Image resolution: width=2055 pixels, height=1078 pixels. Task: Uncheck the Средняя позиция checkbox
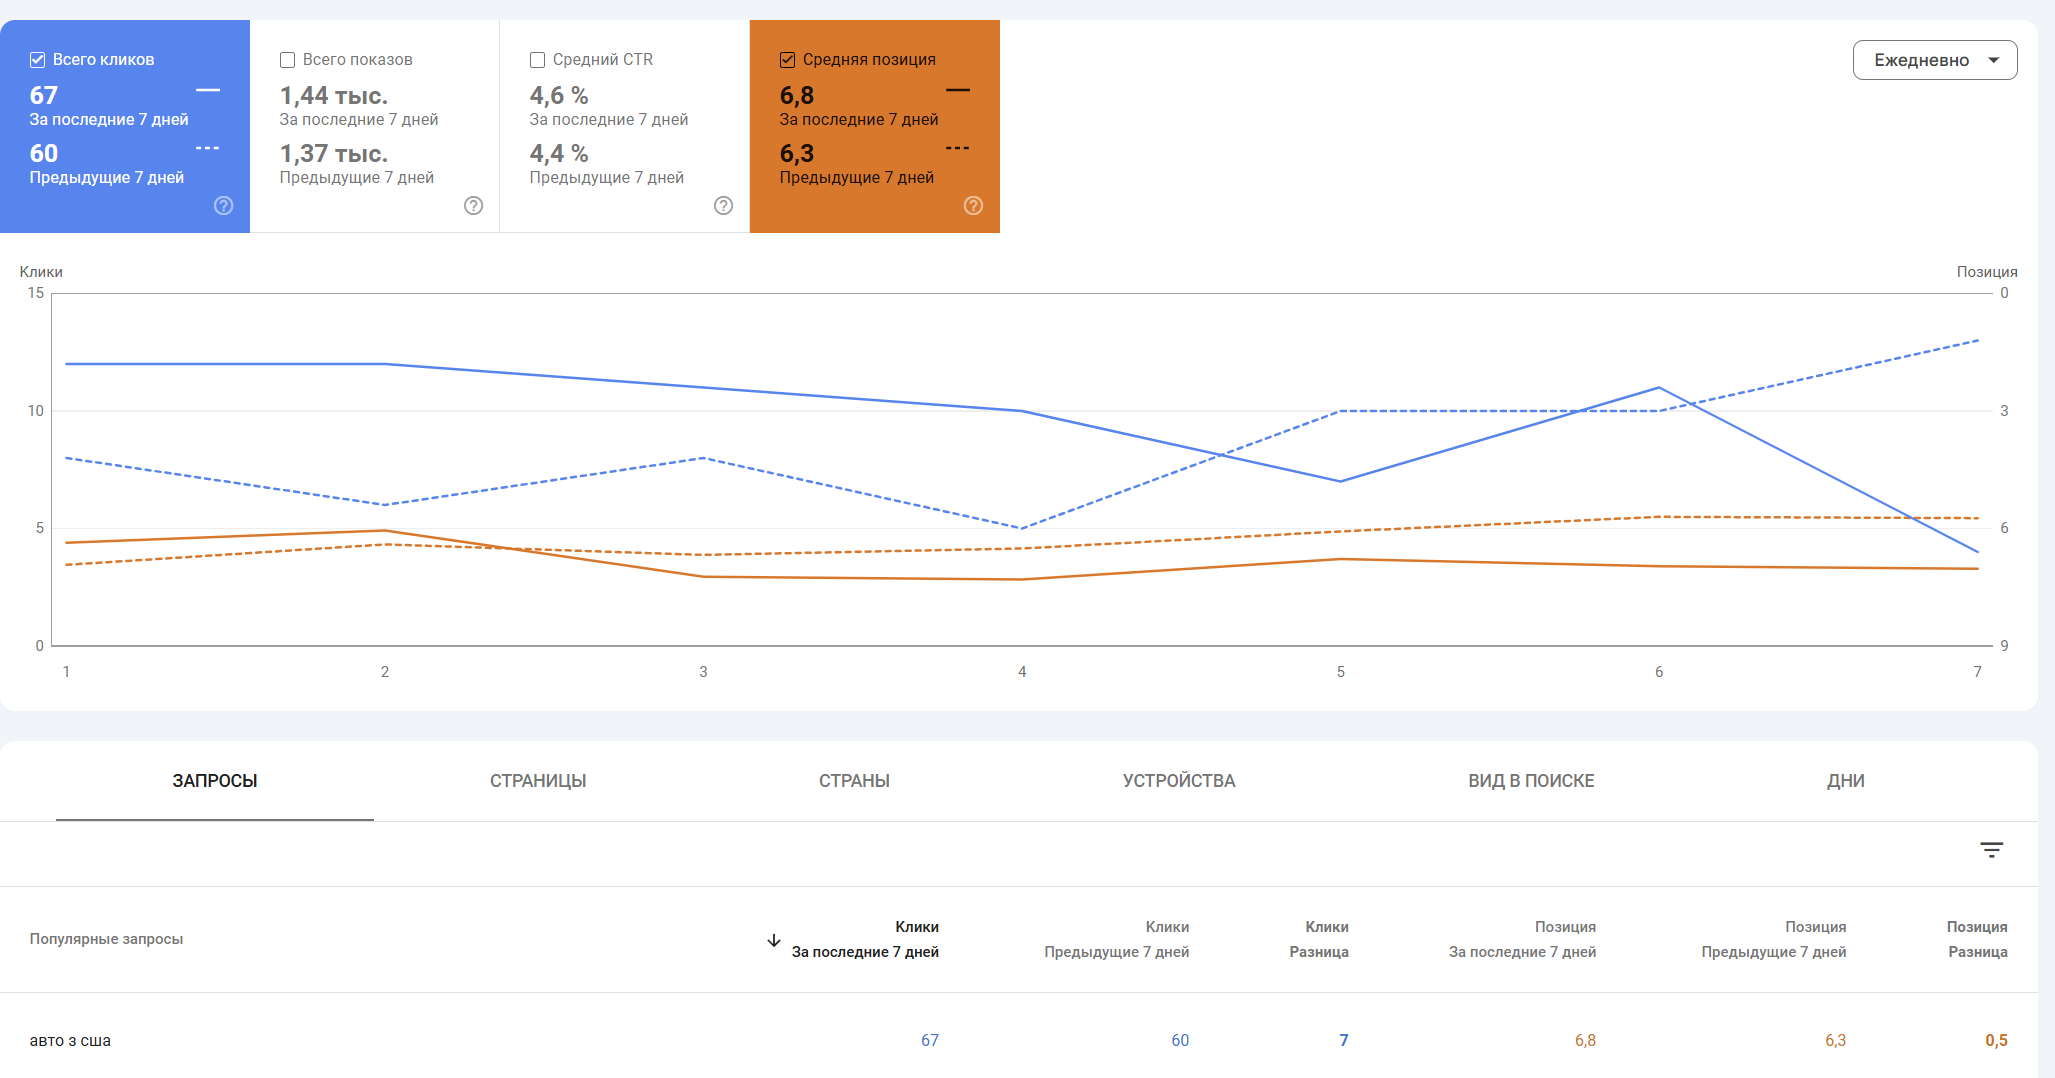788,60
